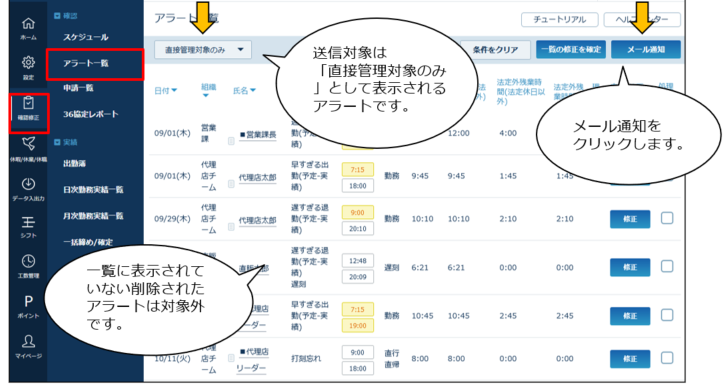This screenshot has width=727, height=388.
Task: Open スケジュール in the side menu
Action: coord(86,37)
